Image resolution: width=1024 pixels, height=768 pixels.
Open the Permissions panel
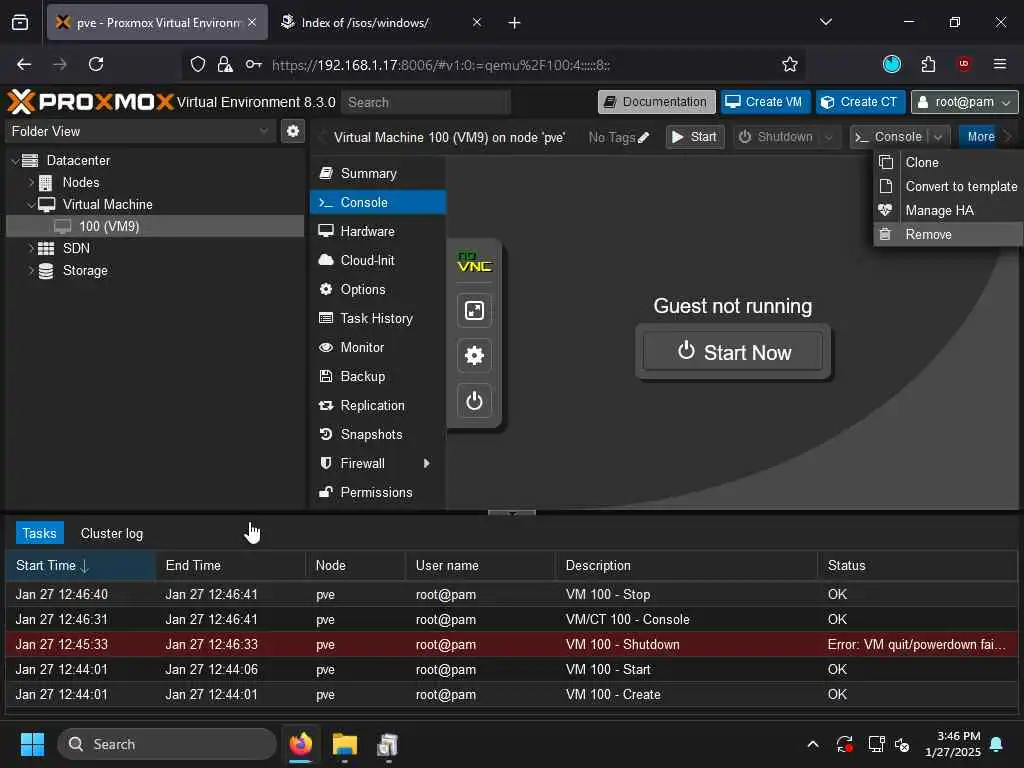pos(378,492)
